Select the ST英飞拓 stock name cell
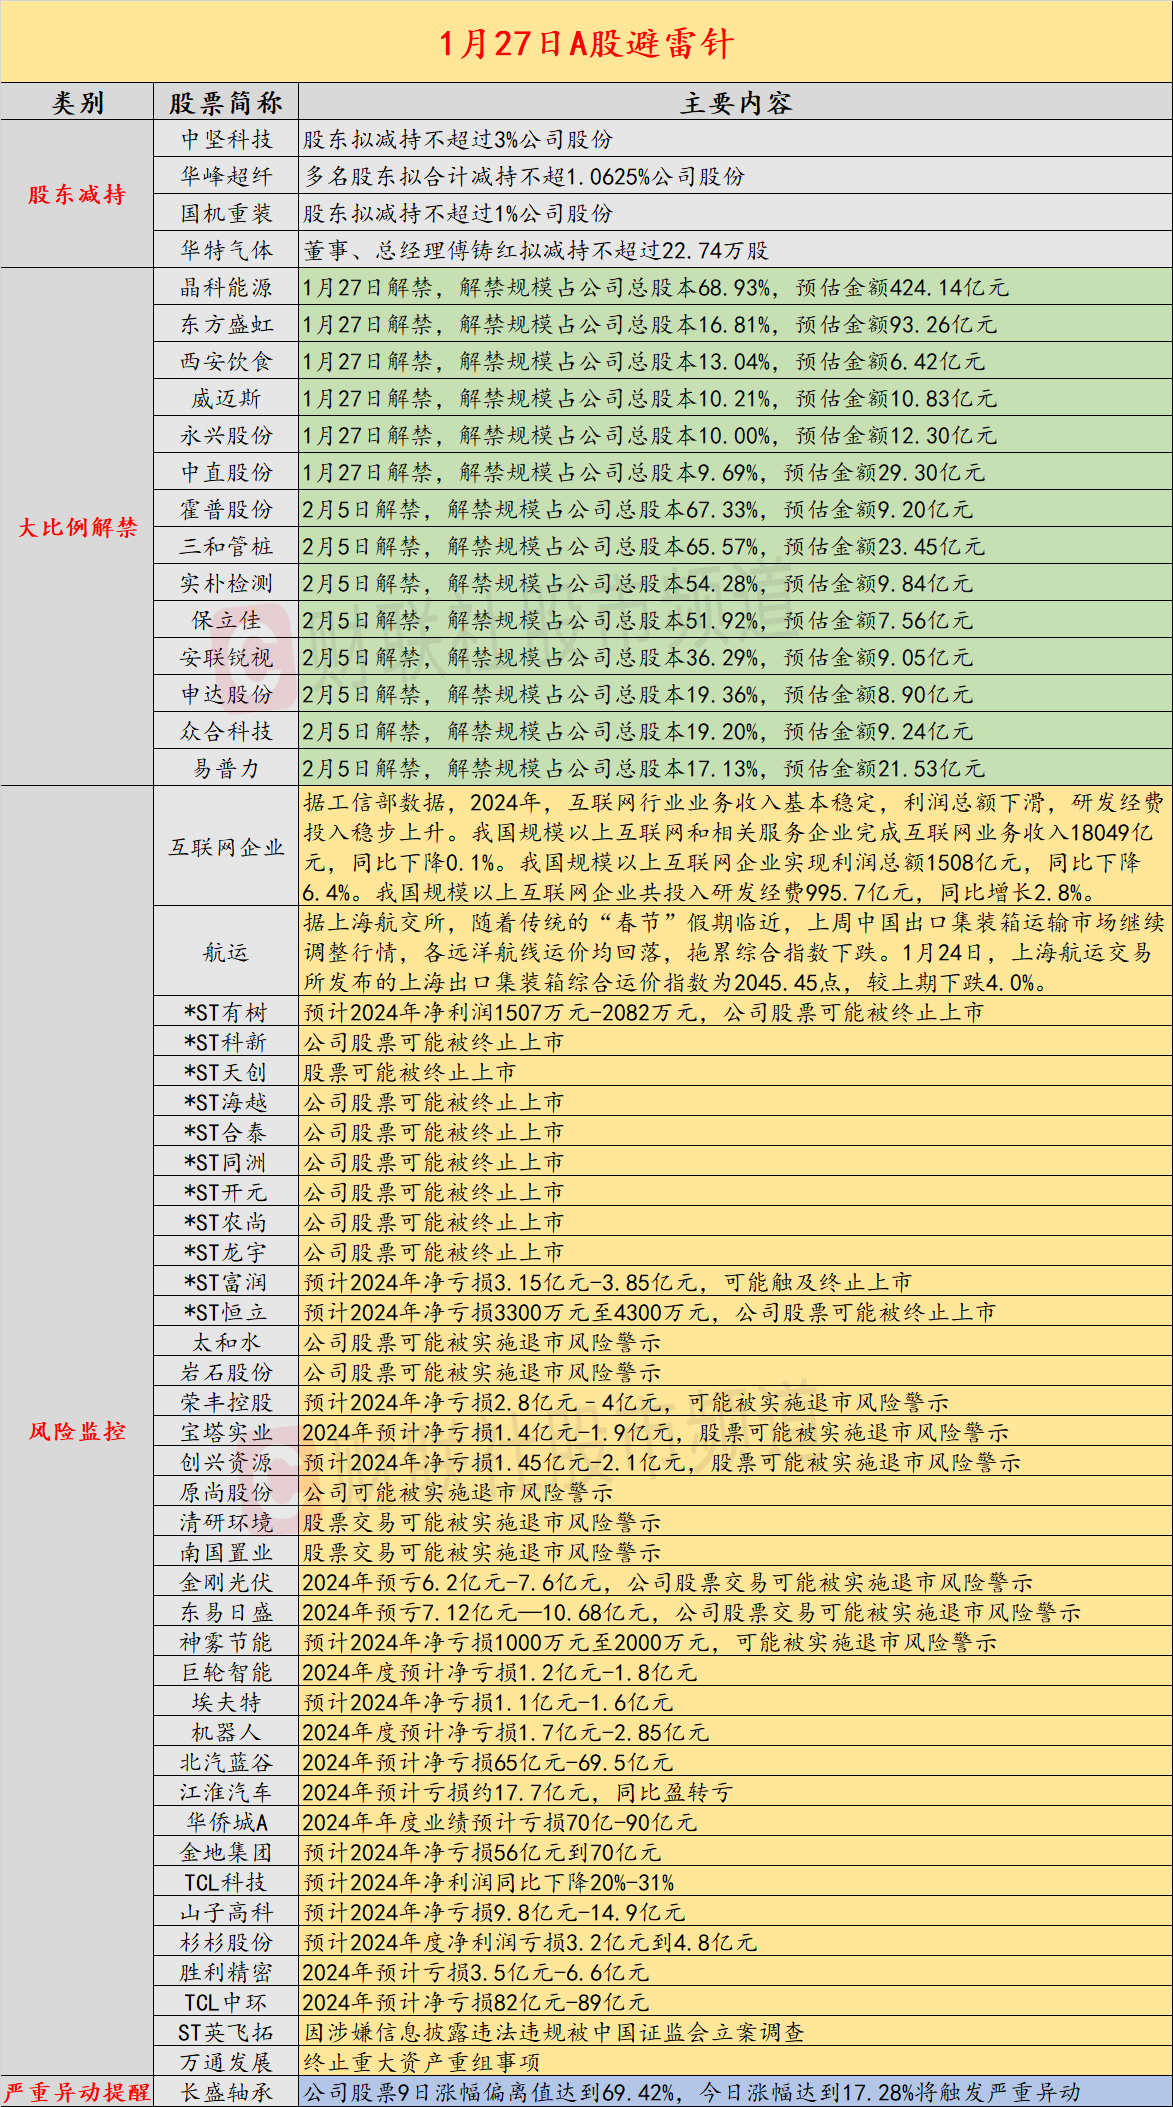This screenshot has height=2107, width=1173. [226, 2032]
